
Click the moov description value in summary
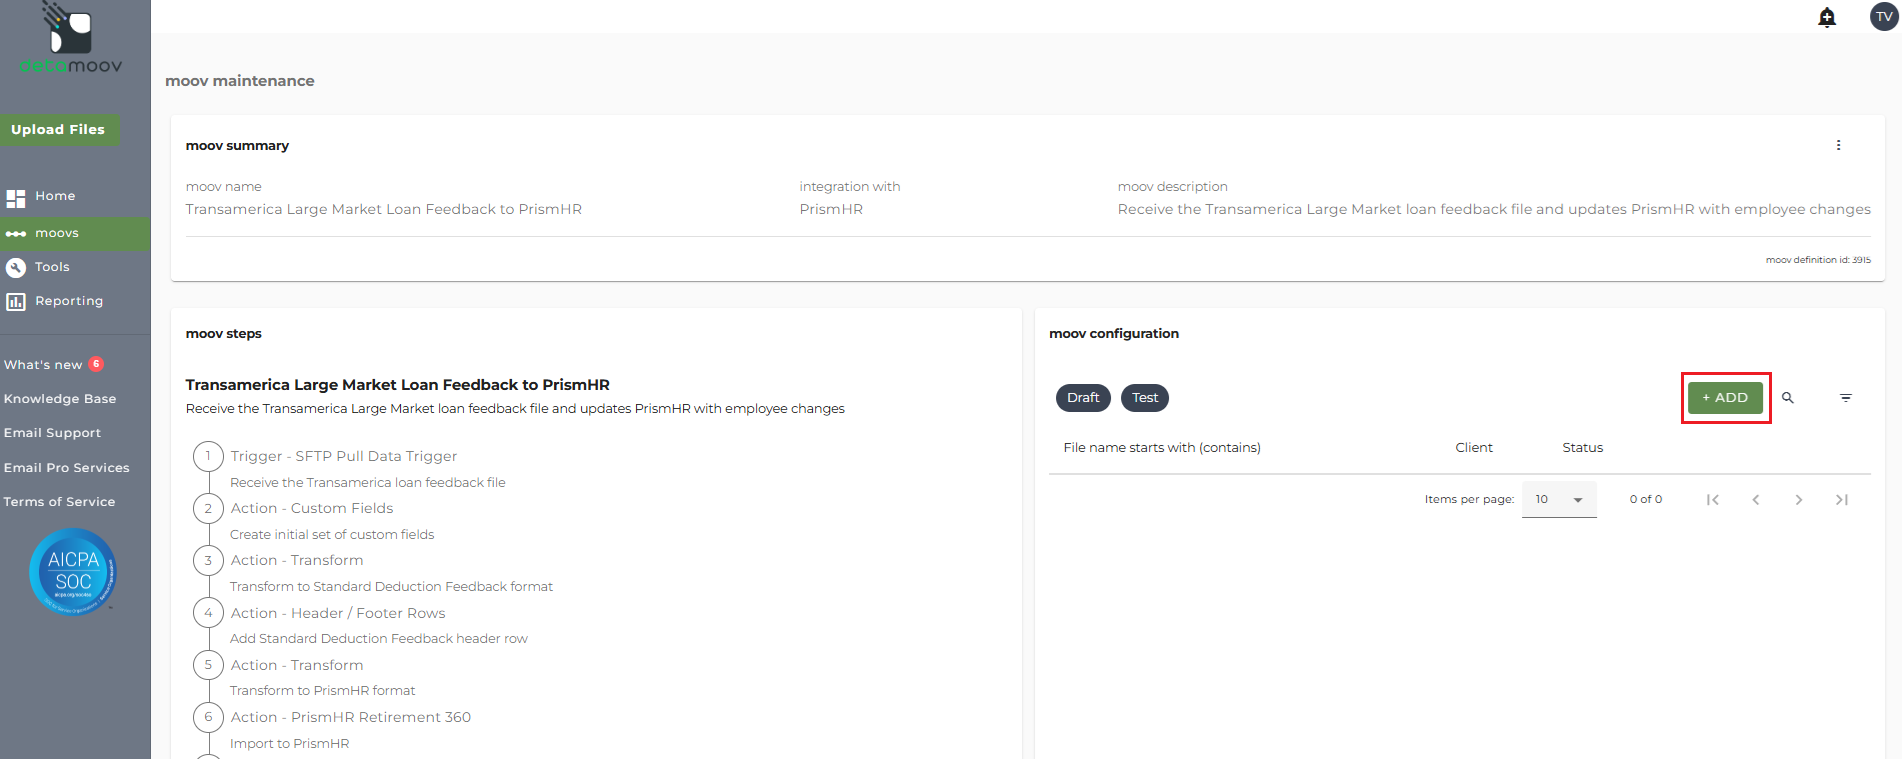[x=1494, y=209]
